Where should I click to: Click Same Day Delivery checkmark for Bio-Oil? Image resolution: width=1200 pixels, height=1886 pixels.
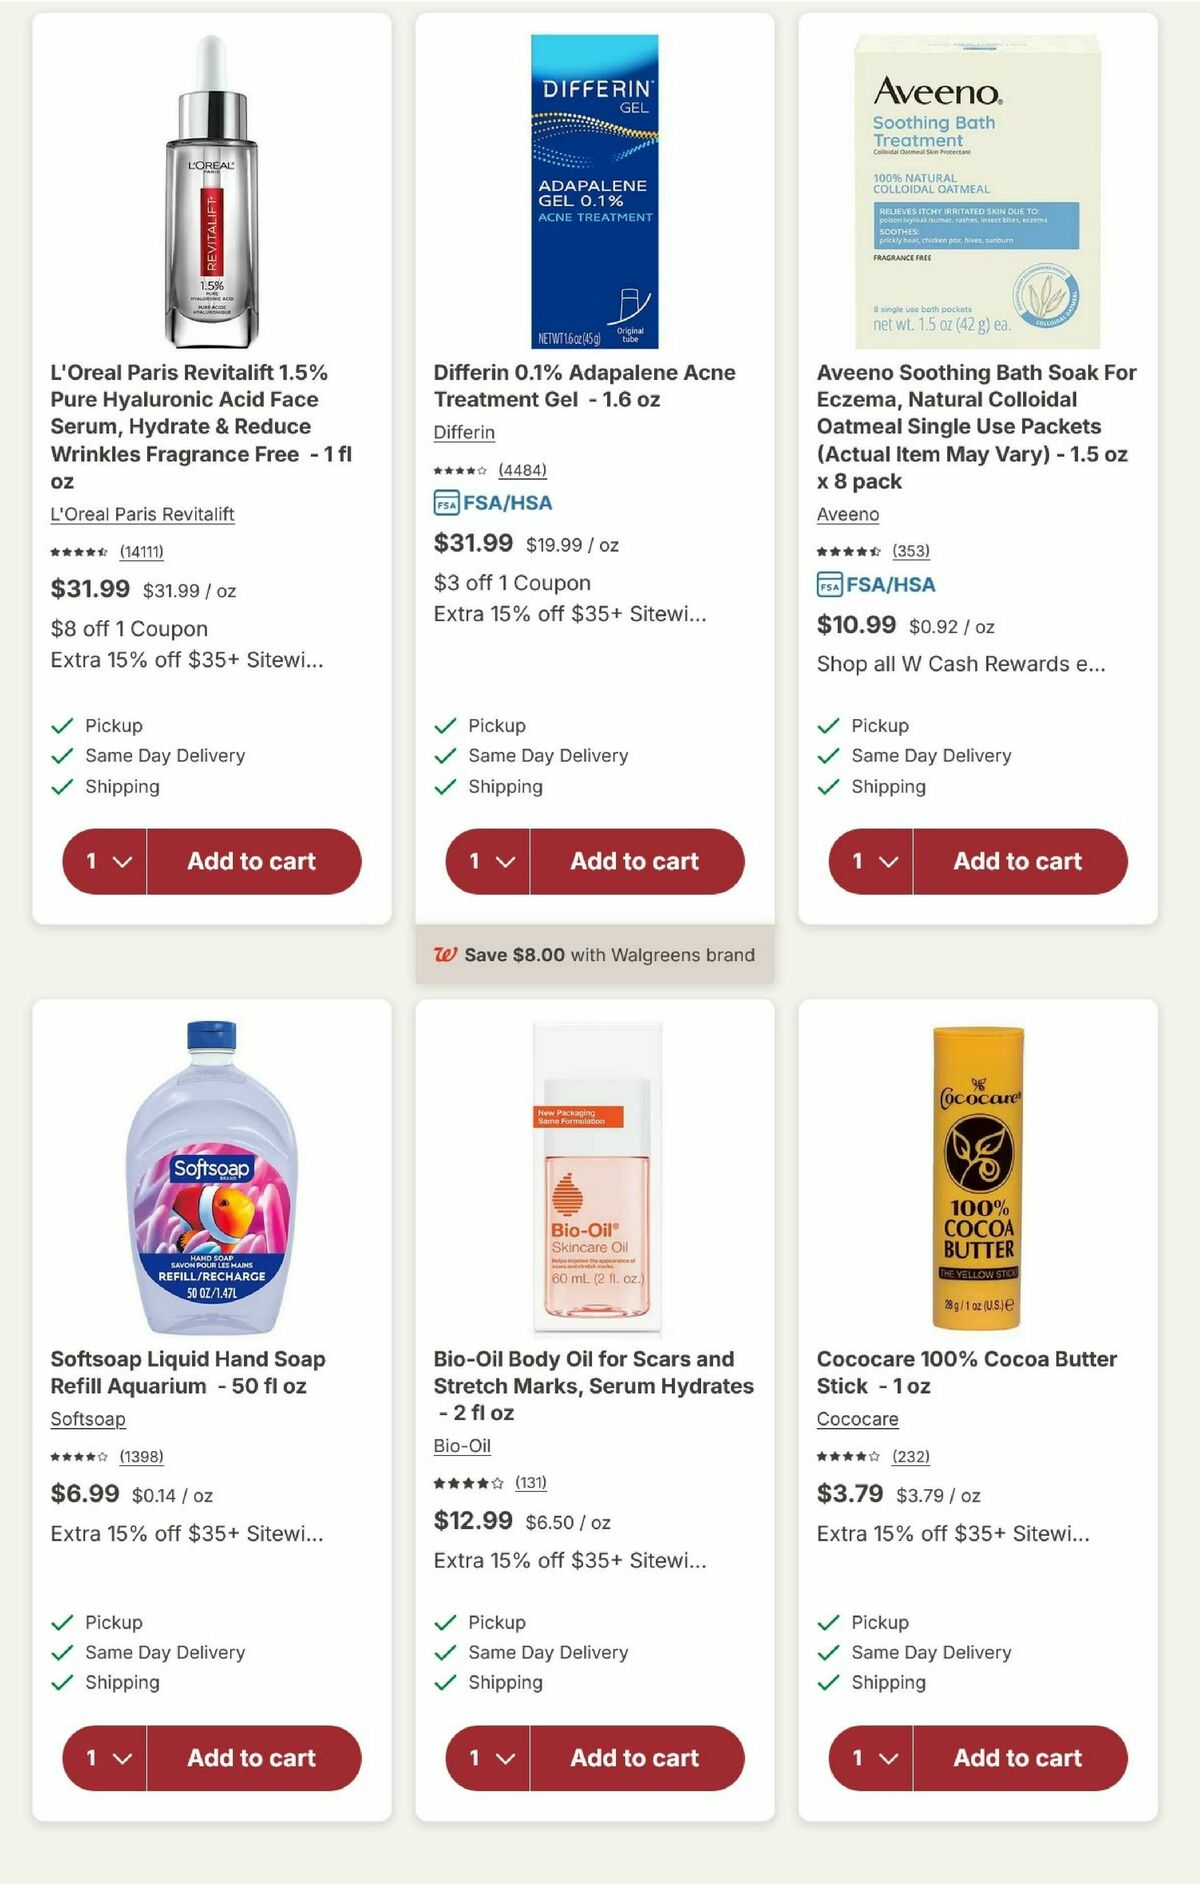(x=445, y=1652)
